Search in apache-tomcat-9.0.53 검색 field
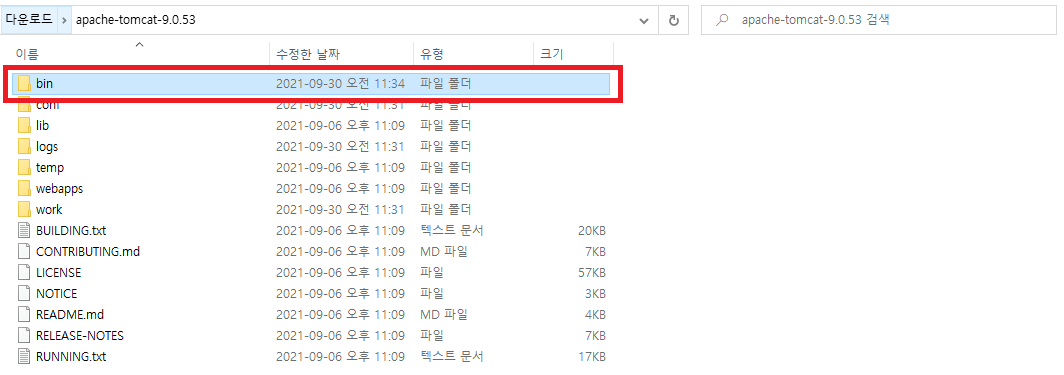 pos(878,20)
